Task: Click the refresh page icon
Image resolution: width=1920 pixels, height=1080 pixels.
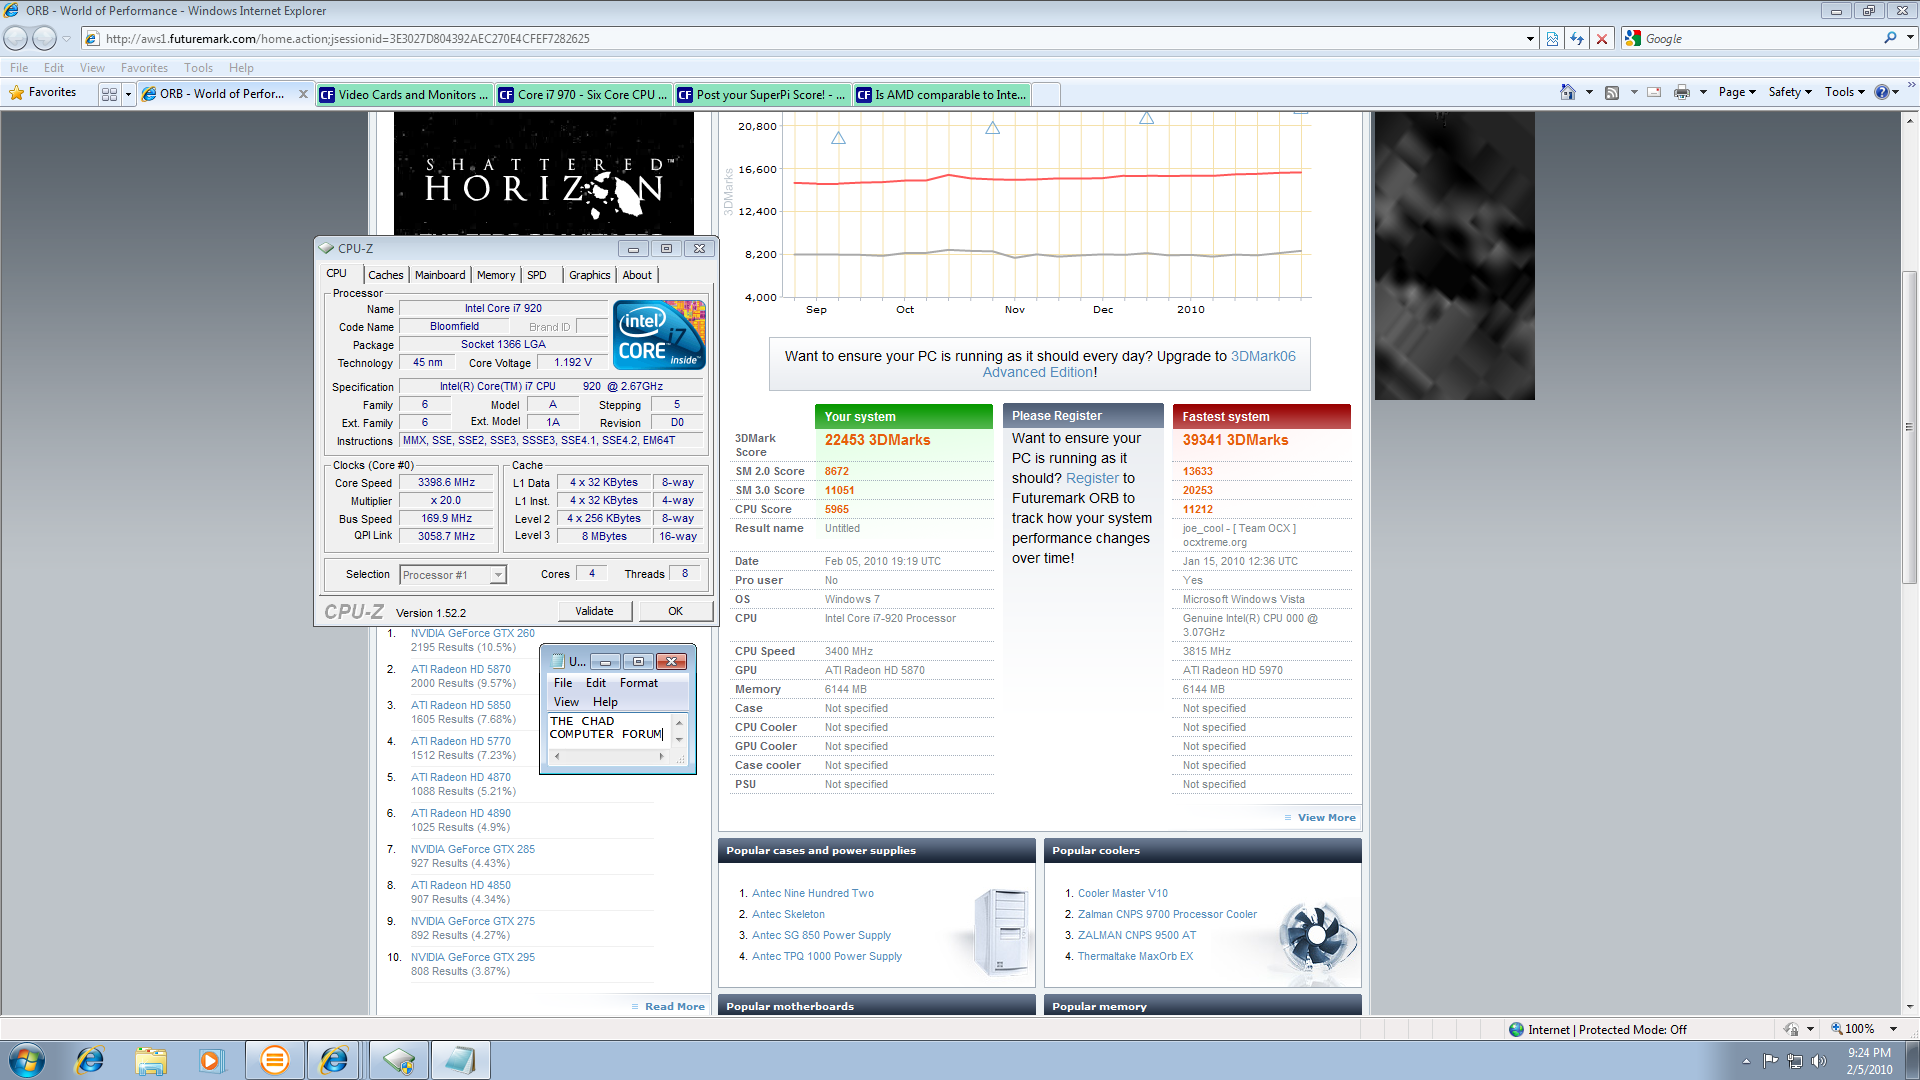Action: (x=1577, y=39)
